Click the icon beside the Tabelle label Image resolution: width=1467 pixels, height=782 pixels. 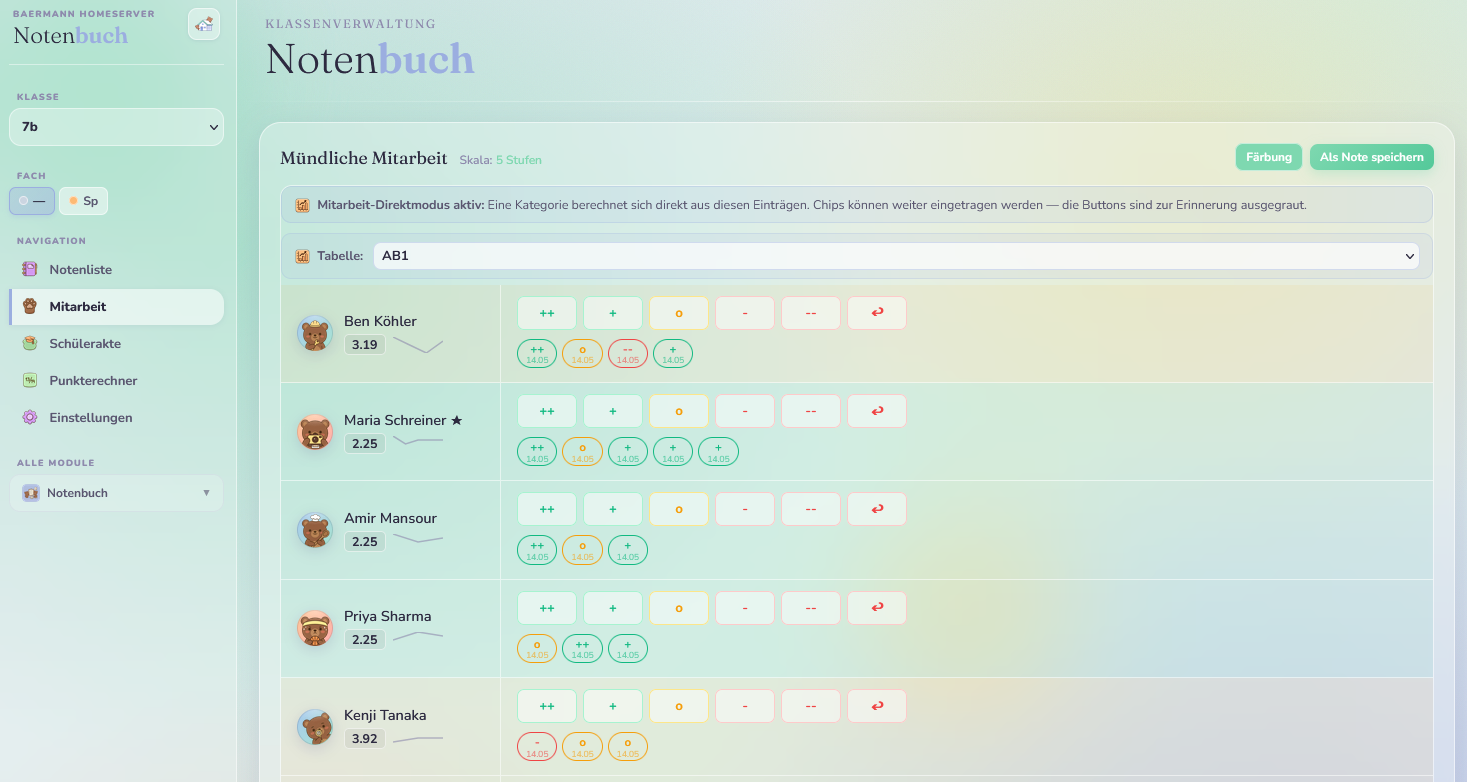302,256
